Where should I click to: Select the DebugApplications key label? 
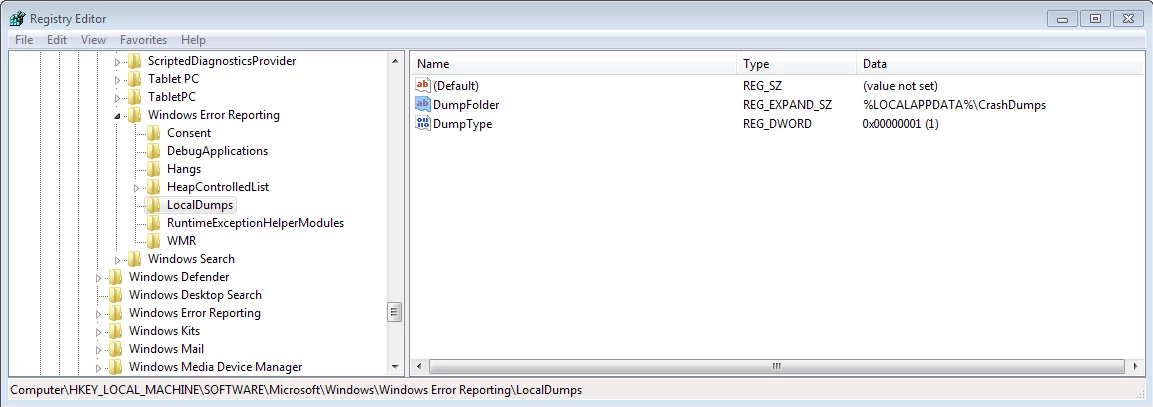pos(218,151)
